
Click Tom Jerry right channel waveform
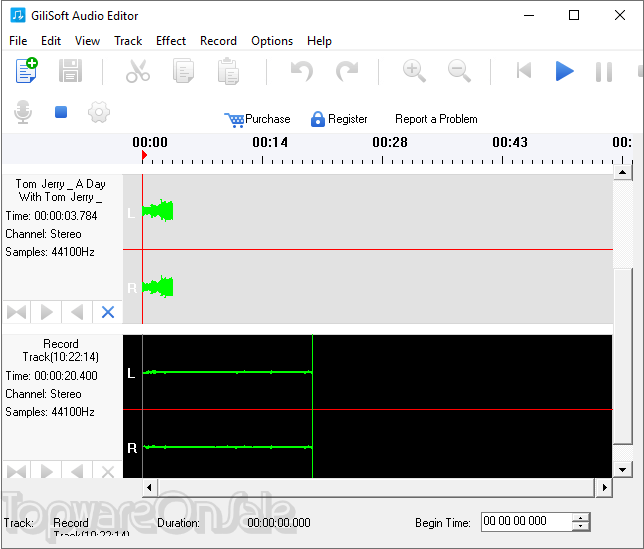(158, 286)
